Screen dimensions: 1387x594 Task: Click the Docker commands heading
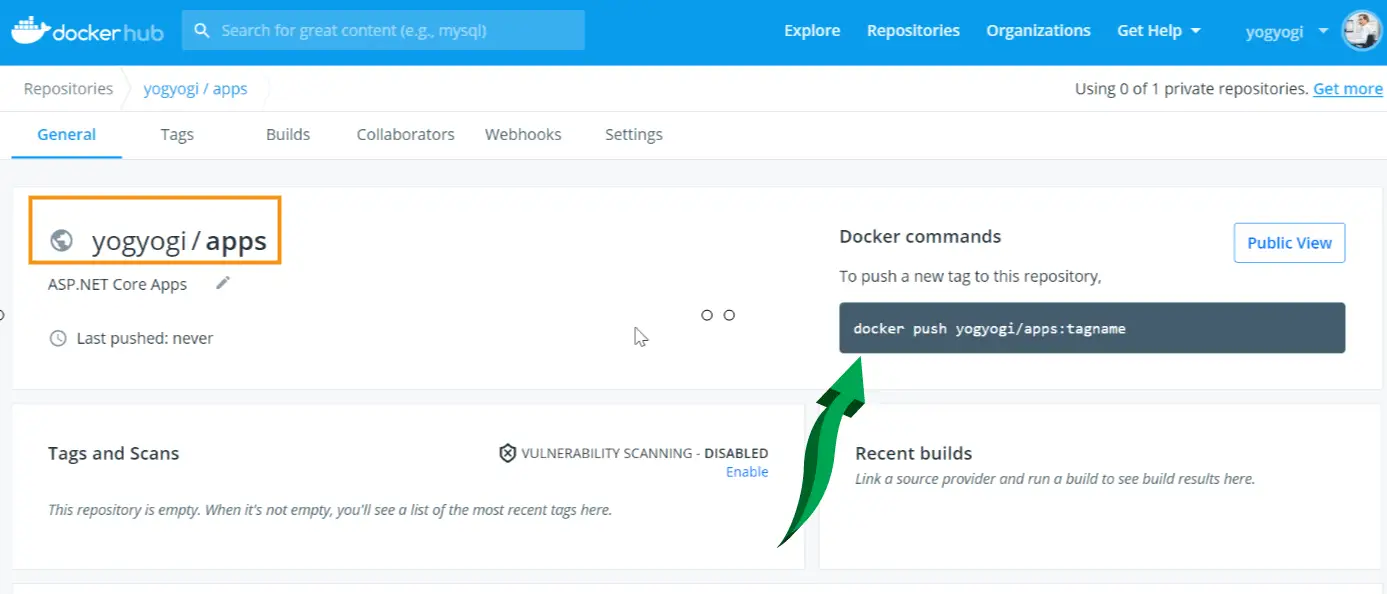[x=920, y=237]
